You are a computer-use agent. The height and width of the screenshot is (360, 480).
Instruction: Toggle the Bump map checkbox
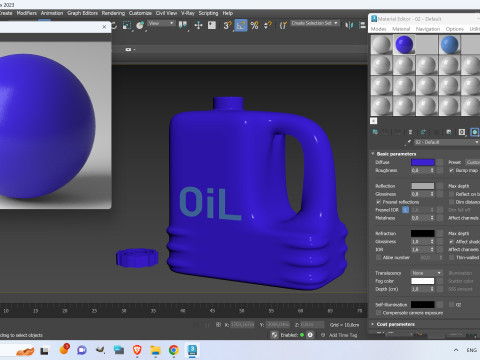pyautogui.click(x=451, y=170)
